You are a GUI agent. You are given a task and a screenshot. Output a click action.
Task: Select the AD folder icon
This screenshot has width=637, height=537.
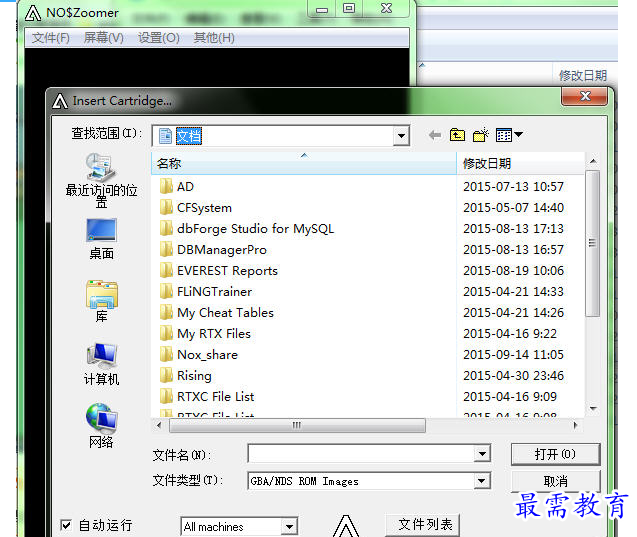(x=166, y=186)
